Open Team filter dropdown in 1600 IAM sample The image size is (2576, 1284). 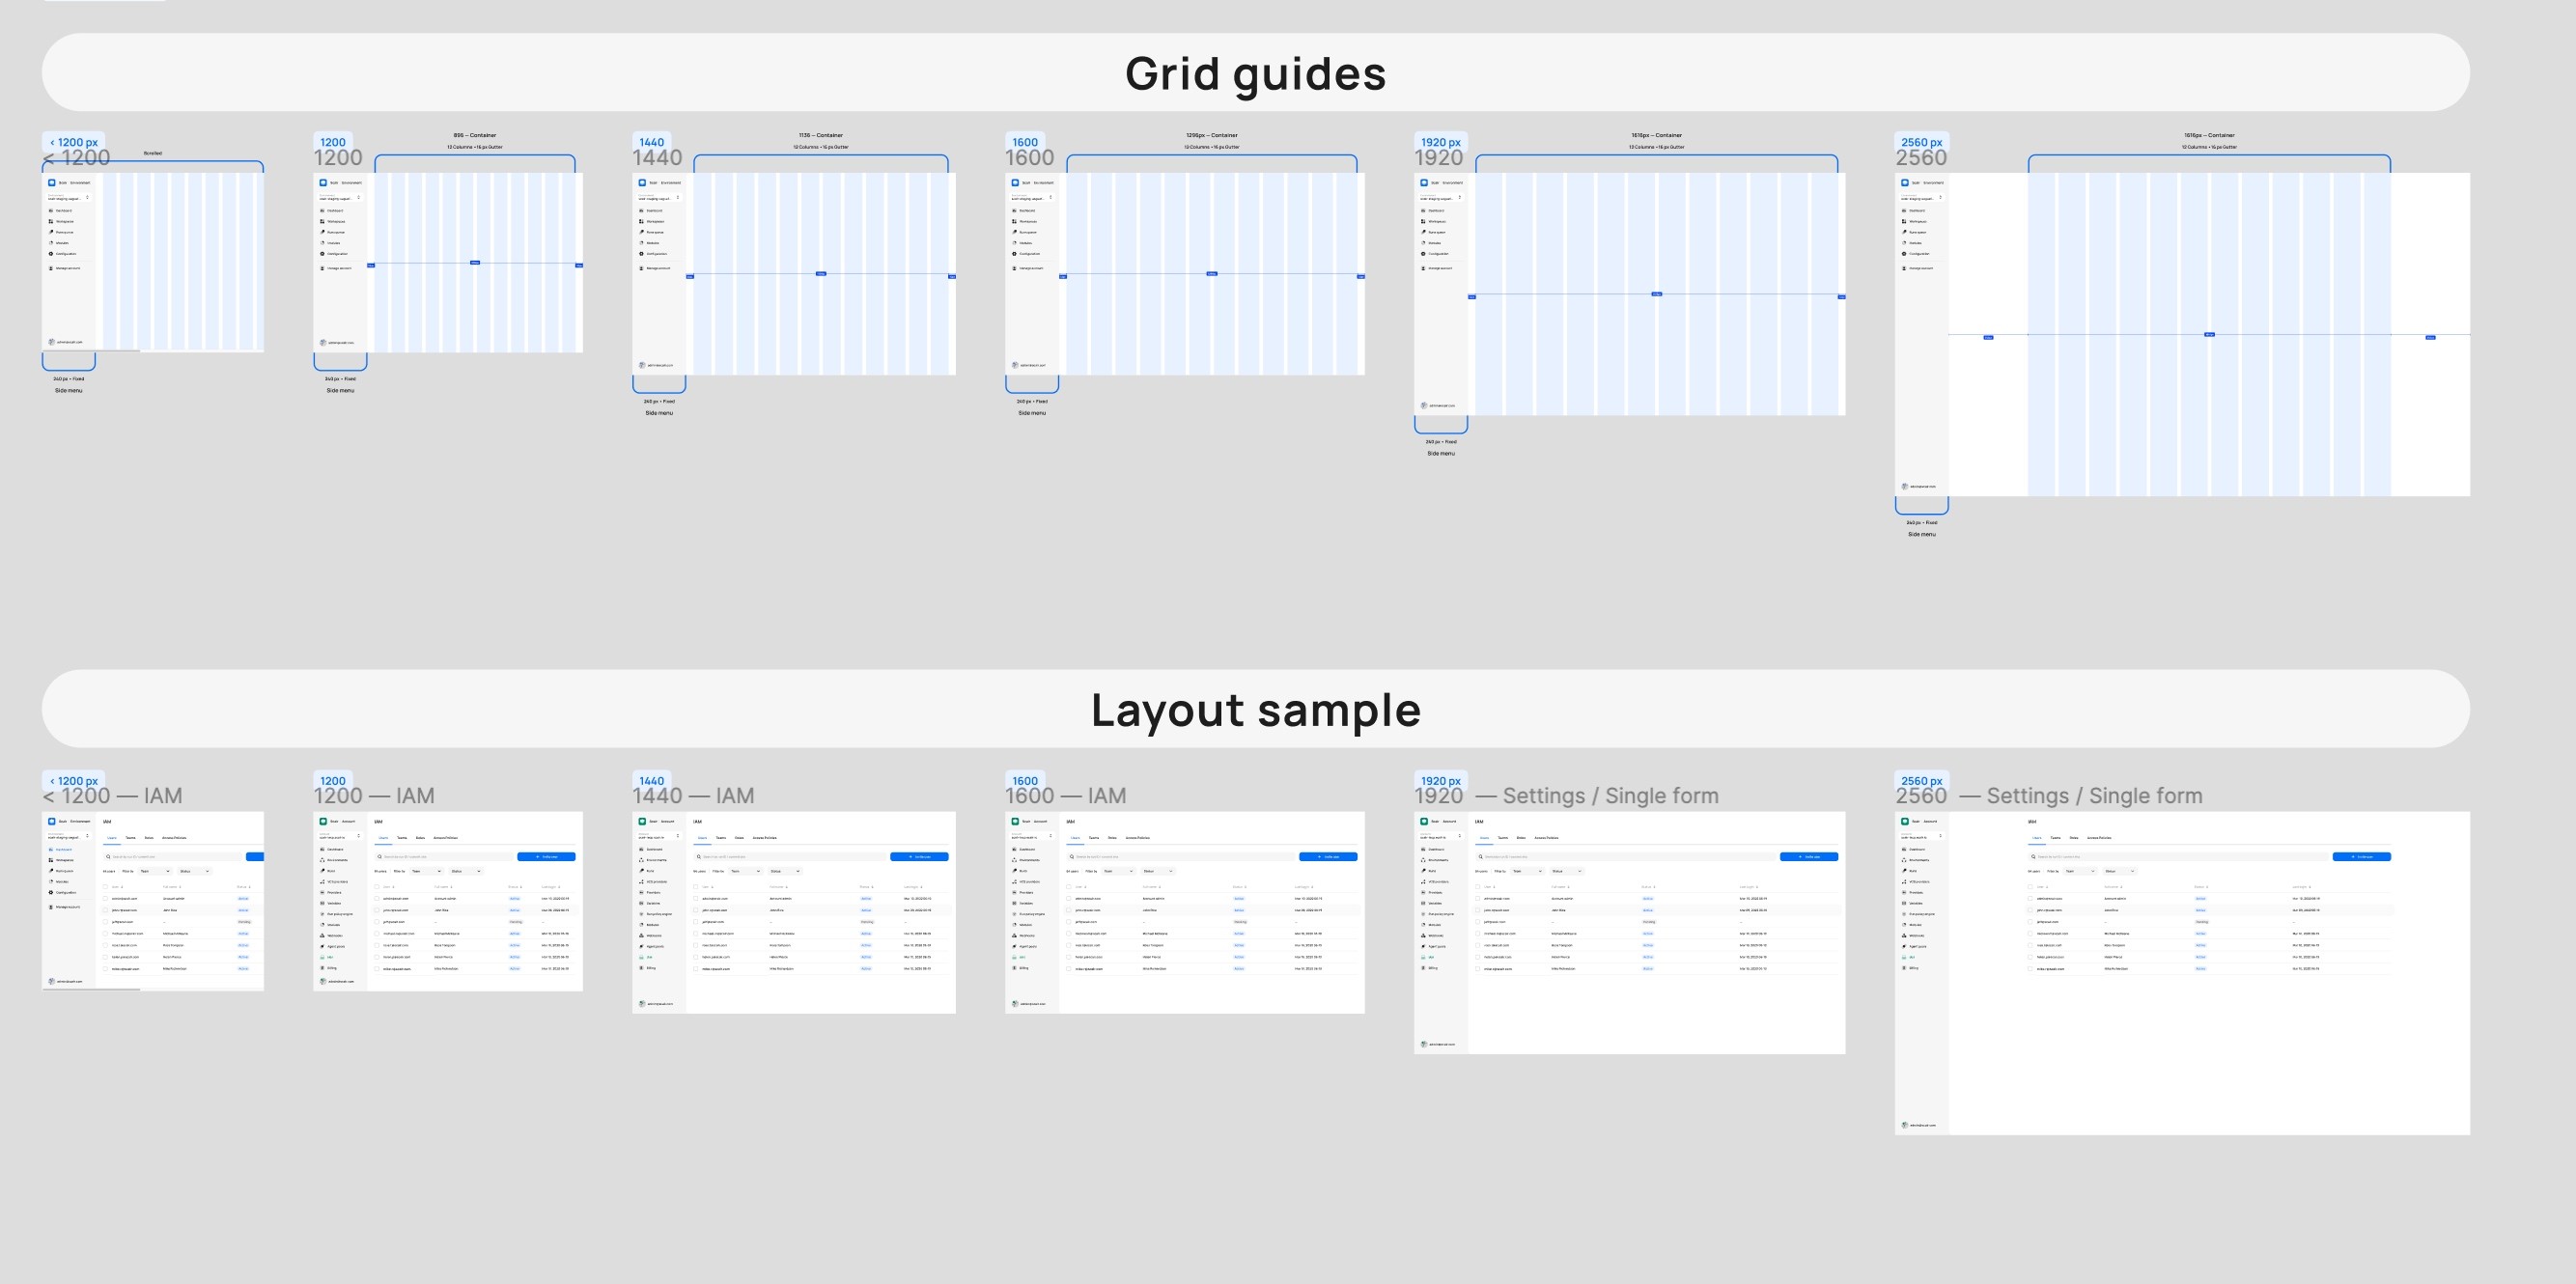coord(1119,871)
